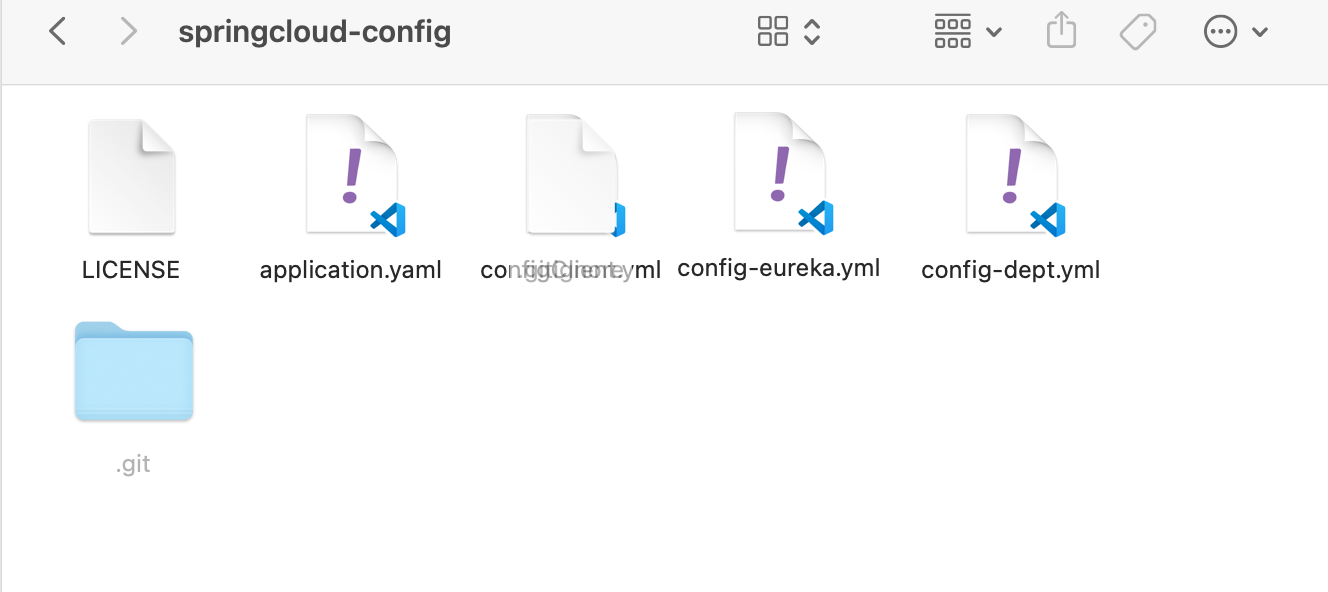Click the config-eureka.yml file name label

(x=778, y=268)
